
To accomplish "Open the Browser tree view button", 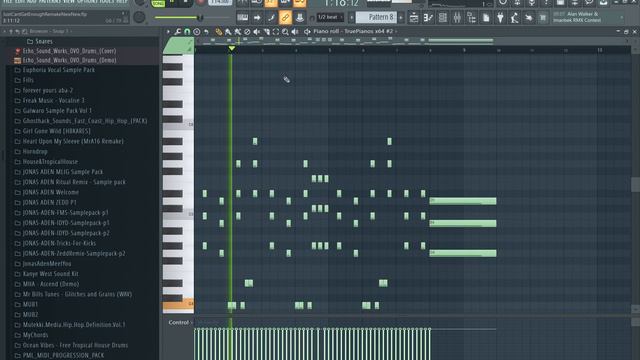I will pos(471,18).
